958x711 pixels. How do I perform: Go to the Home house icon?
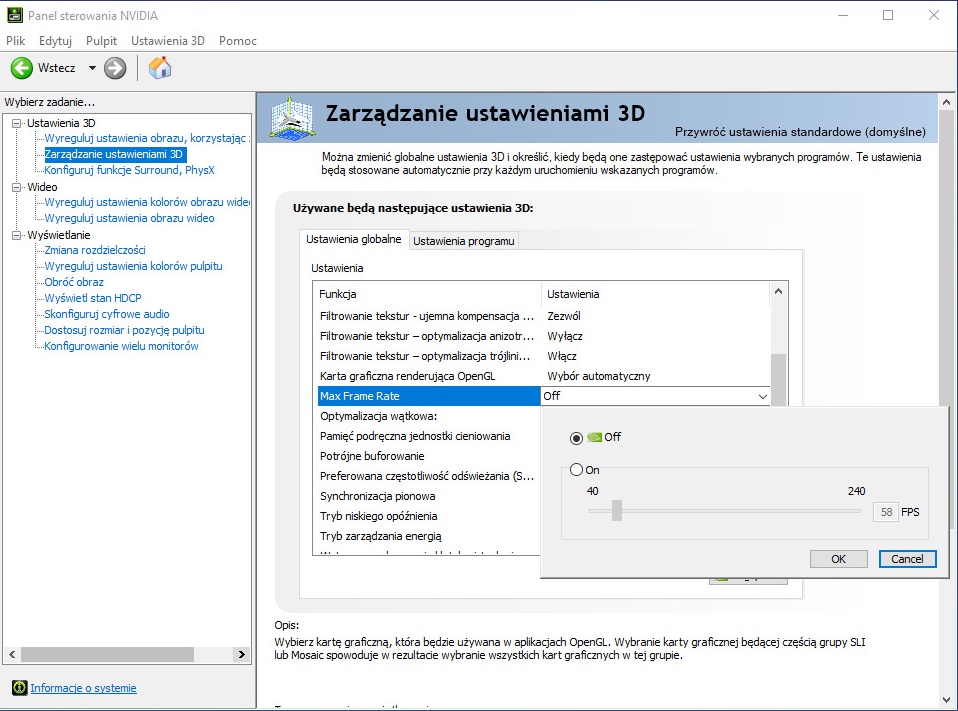[160, 68]
